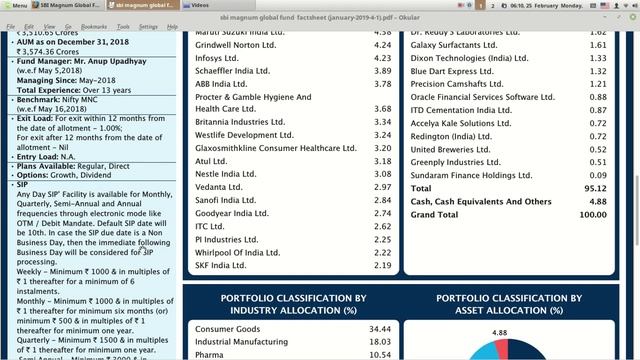The height and width of the screenshot is (360, 640).
Task: Open the Help menu
Action: [x=172, y=27]
